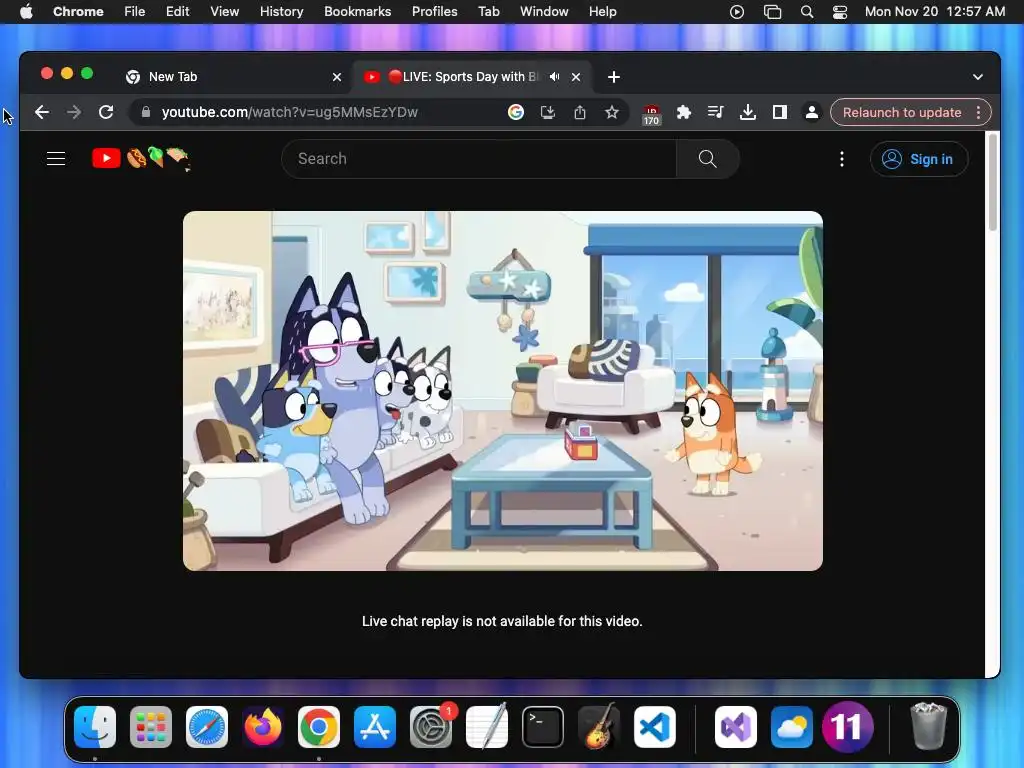Open Firefox from the Dock

(x=263, y=727)
